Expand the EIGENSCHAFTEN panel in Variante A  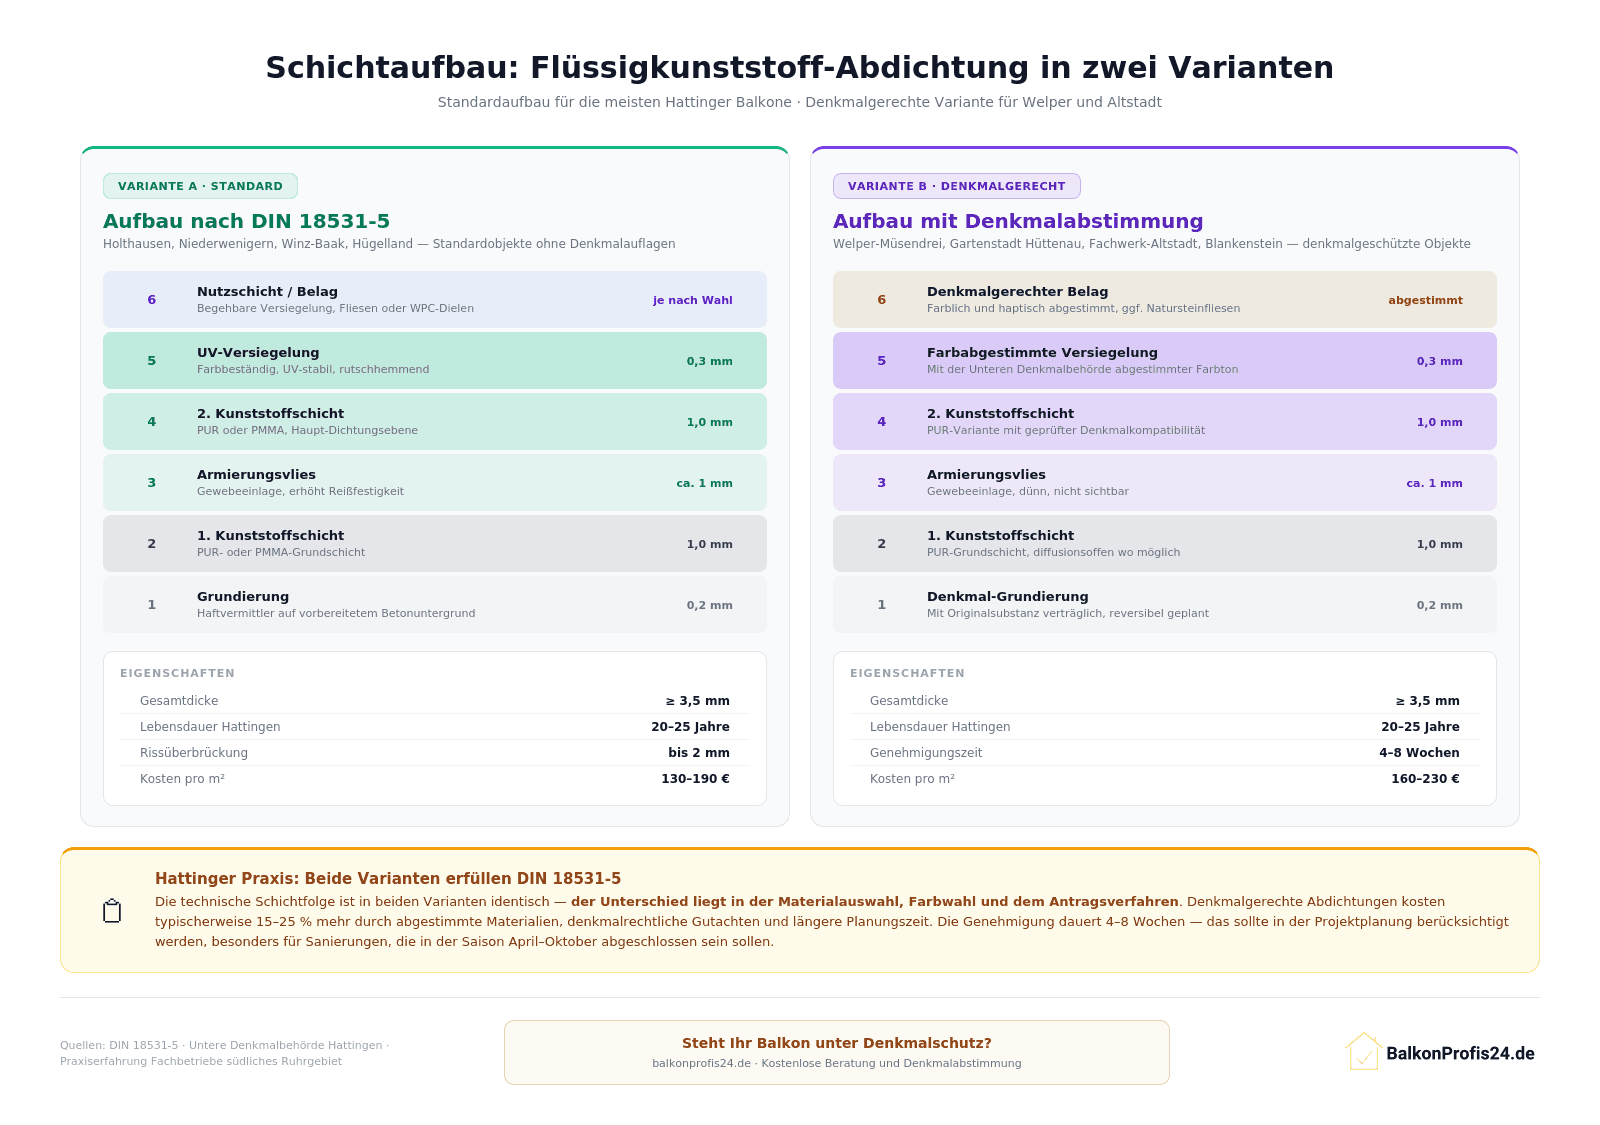[176, 673]
